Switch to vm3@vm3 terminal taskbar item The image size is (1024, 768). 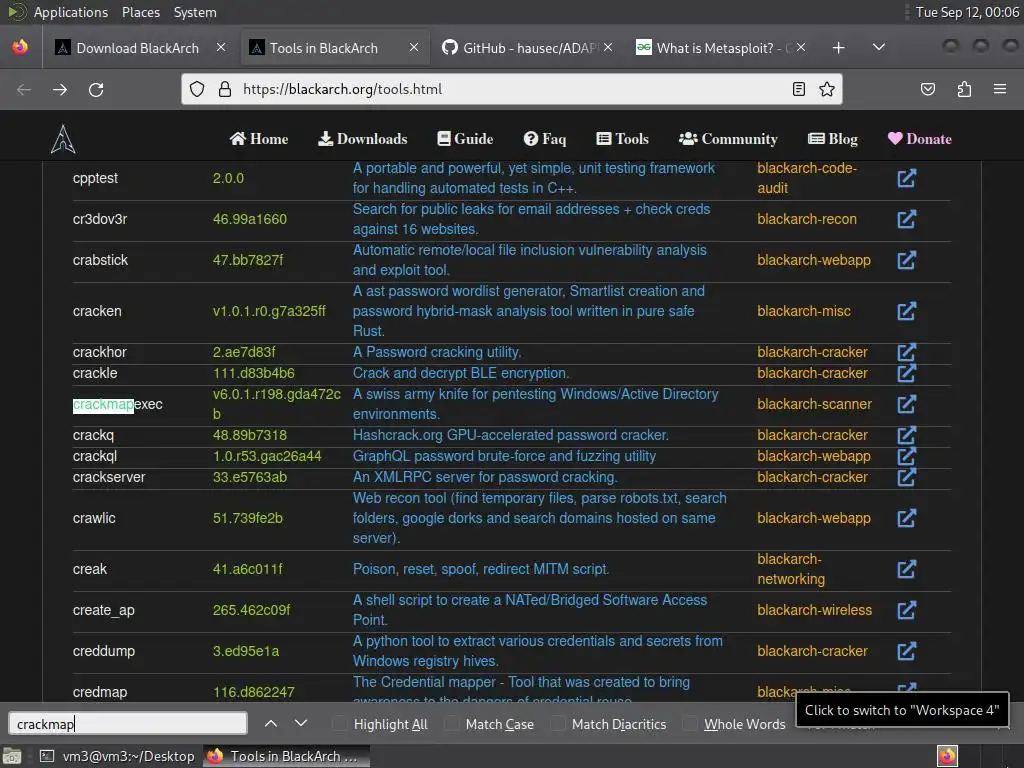(117, 756)
